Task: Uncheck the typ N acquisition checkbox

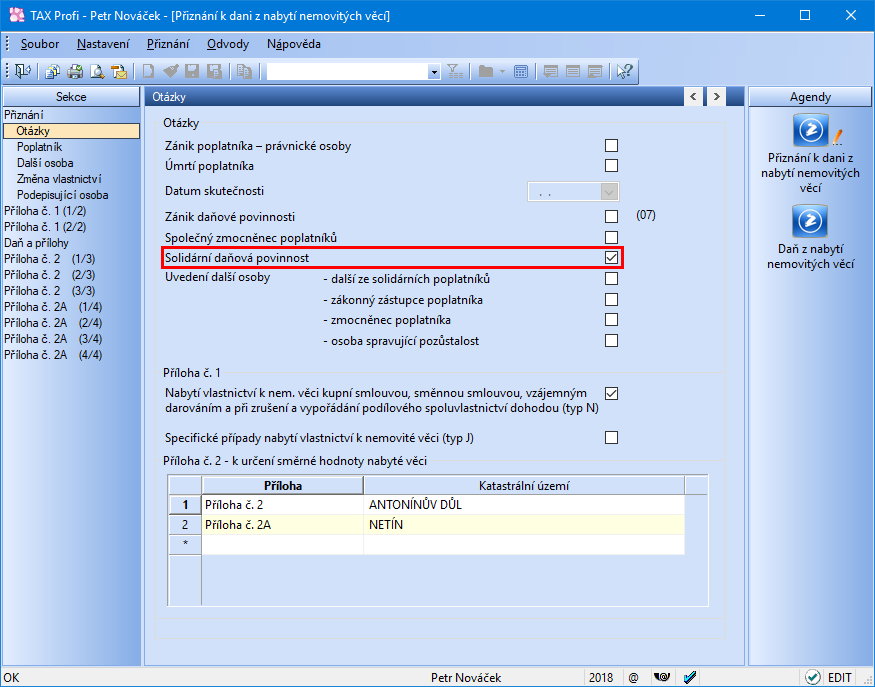Action: click(612, 393)
